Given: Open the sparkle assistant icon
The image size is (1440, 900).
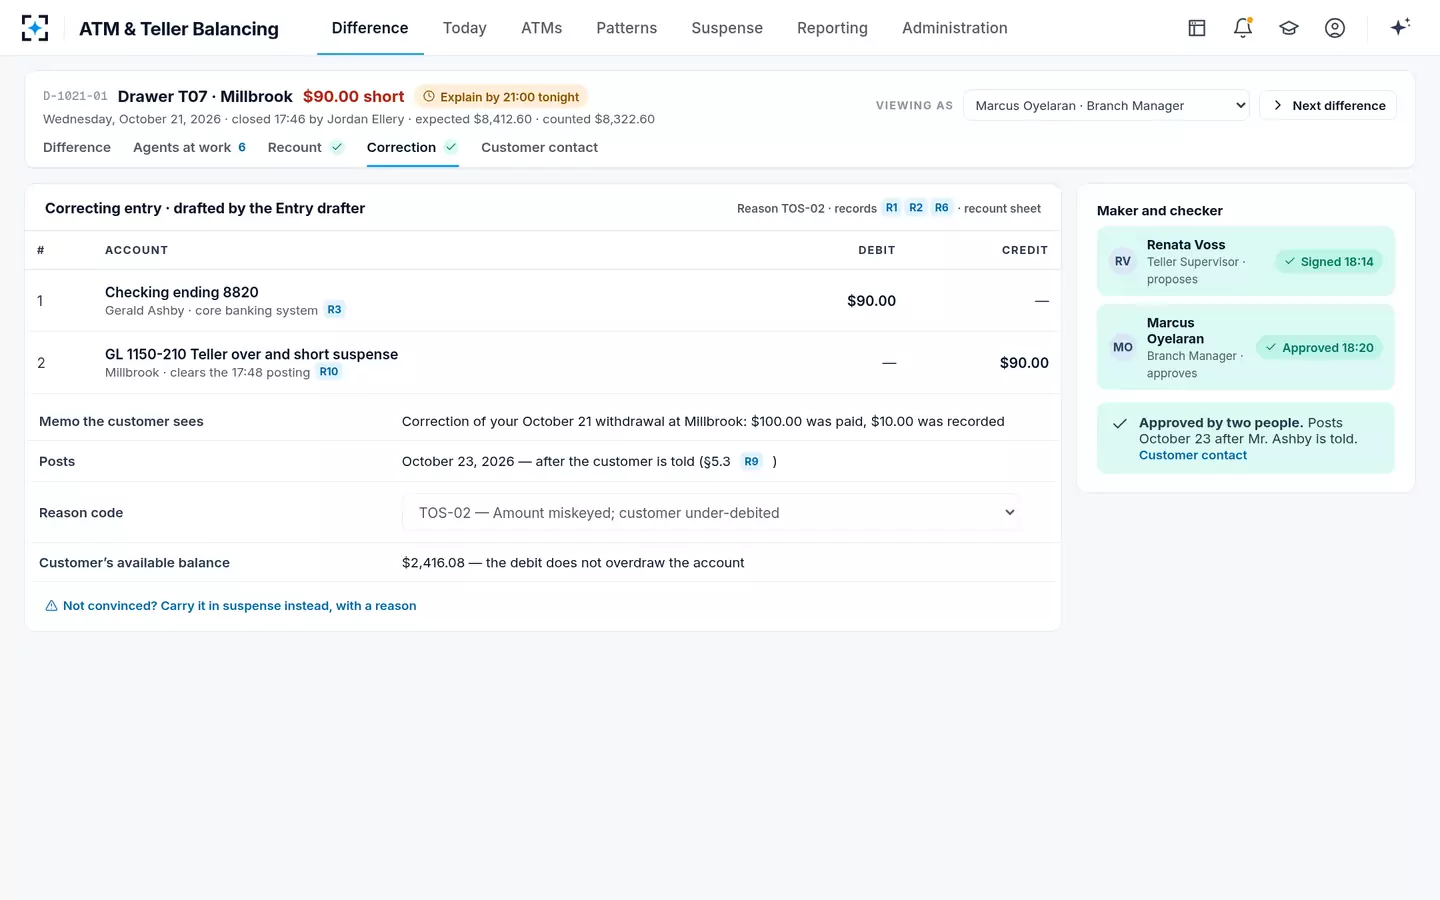Looking at the screenshot, I should 1400,27.
